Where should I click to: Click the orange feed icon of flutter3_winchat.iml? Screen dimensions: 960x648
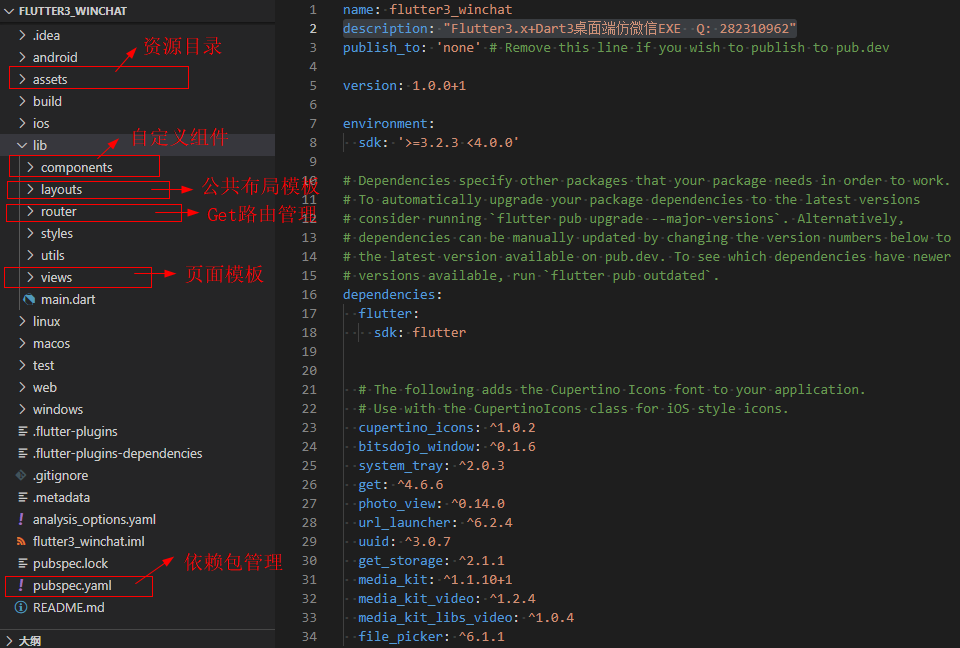tap(21, 541)
